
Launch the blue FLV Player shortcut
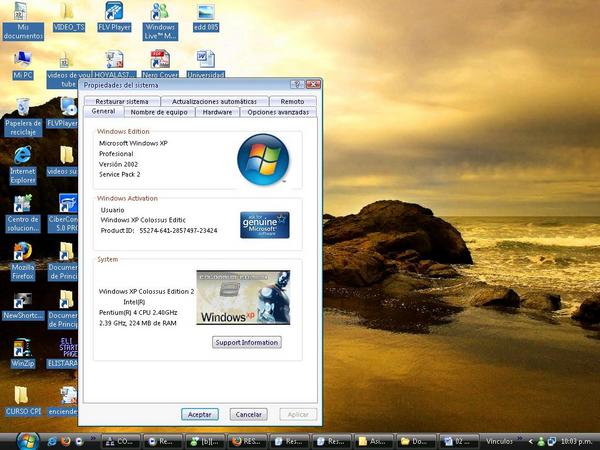tap(114, 17)
